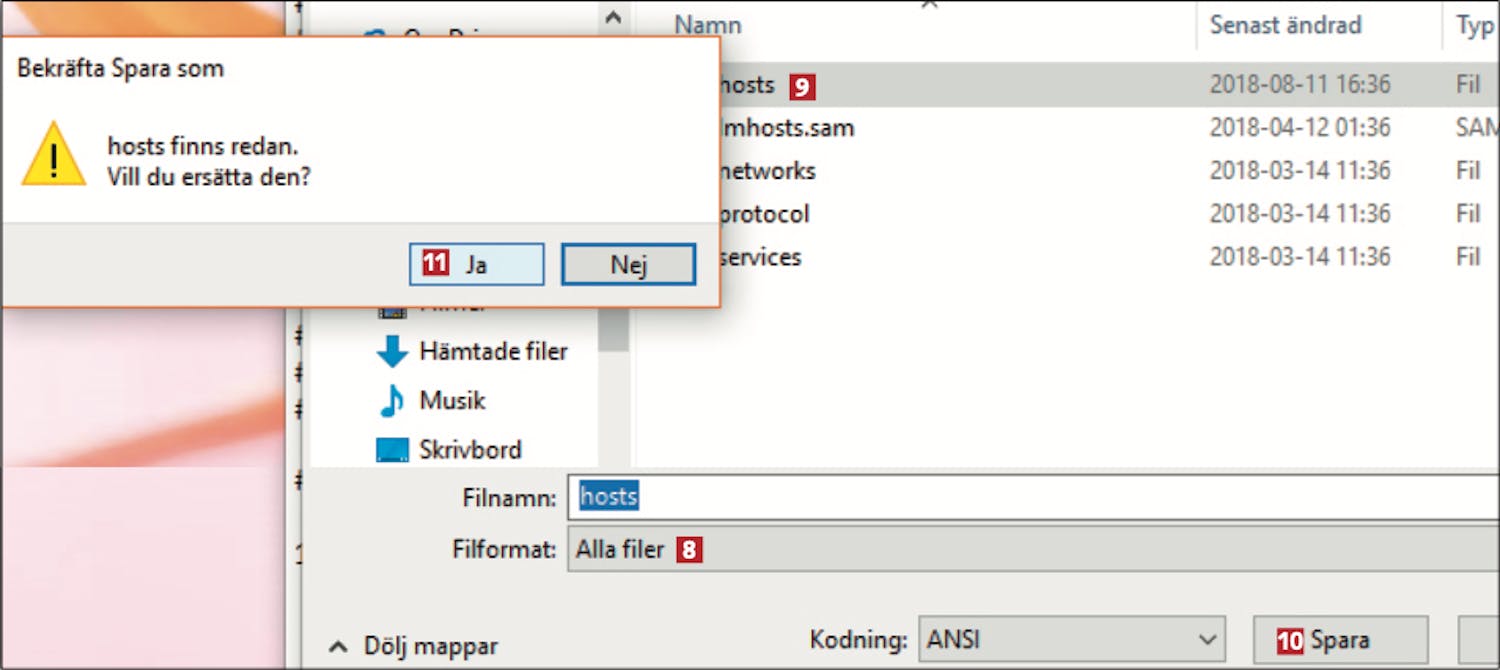The width and height of the screenshot is (1500, 670).
Task: Open the Kodning ANSI dropdown
Action: 1071,639
